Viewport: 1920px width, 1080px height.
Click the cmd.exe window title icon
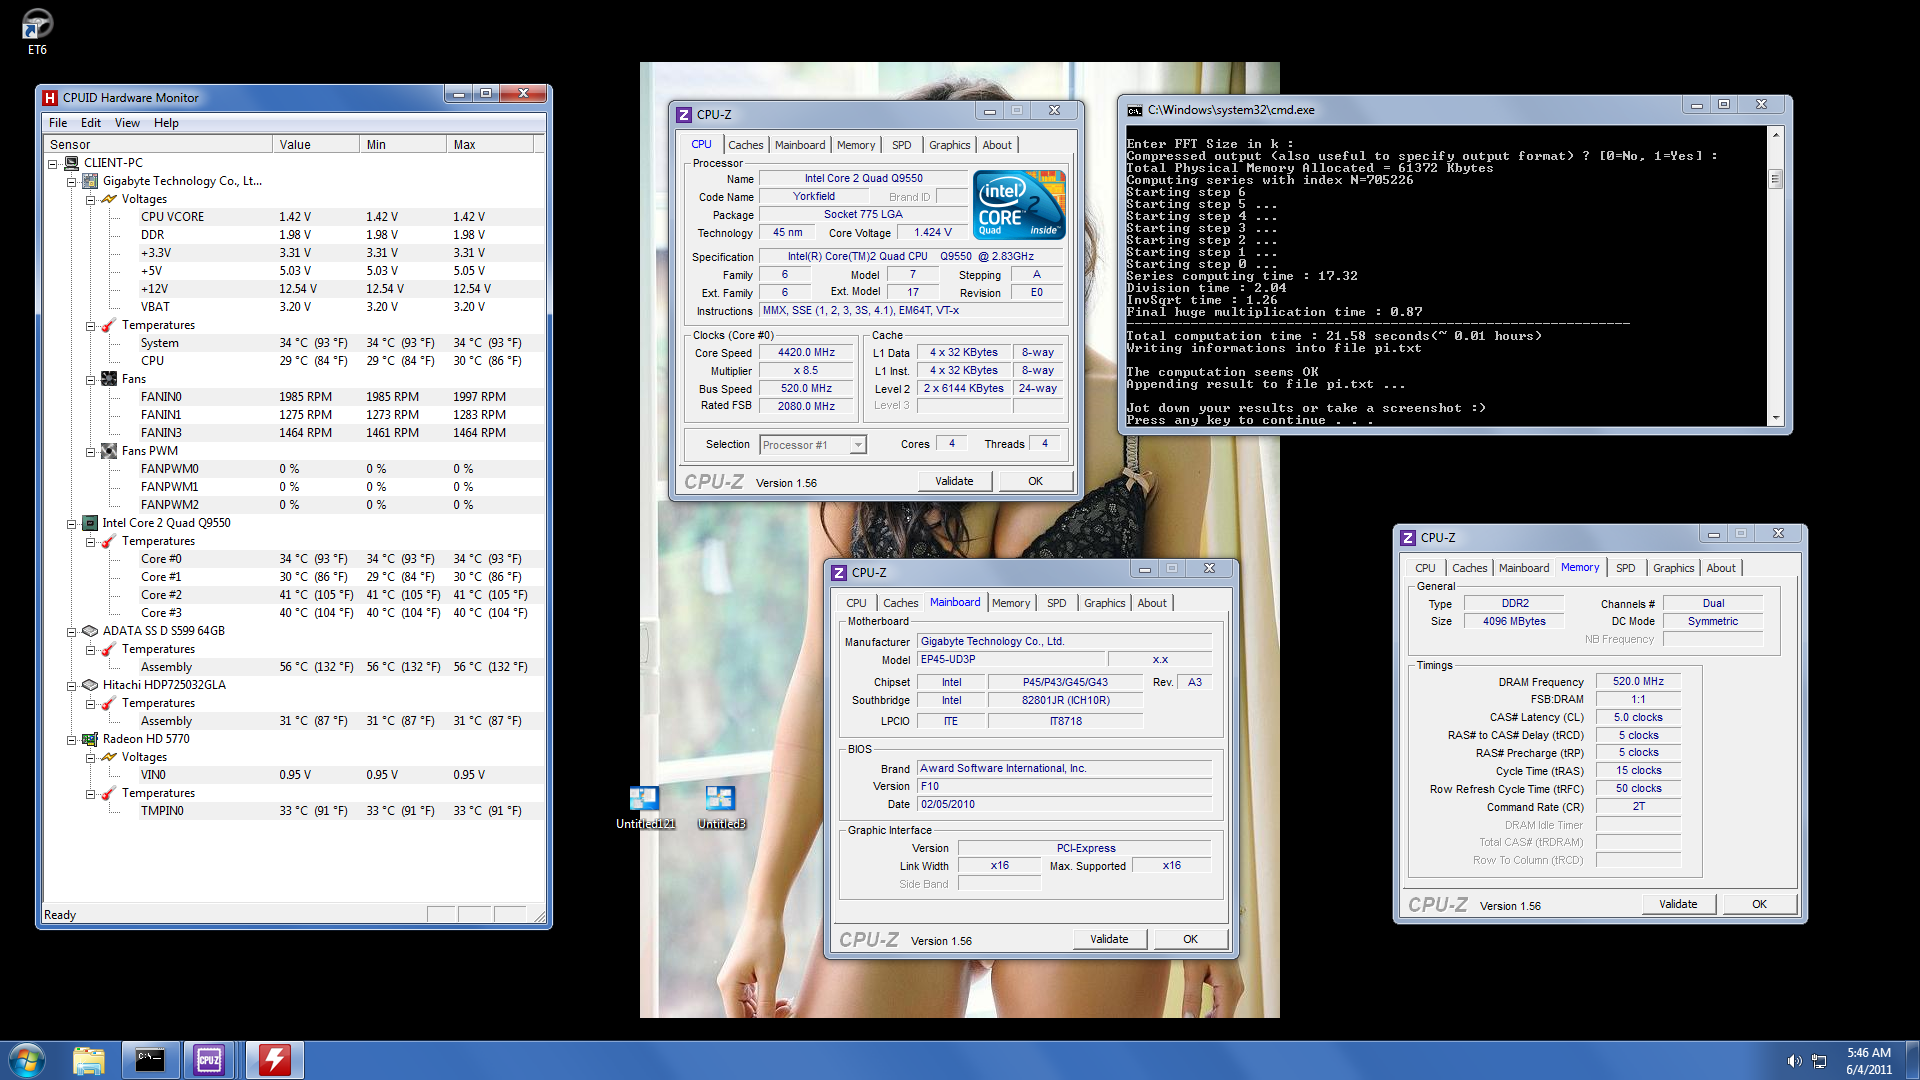click(x=1135, y=110)
